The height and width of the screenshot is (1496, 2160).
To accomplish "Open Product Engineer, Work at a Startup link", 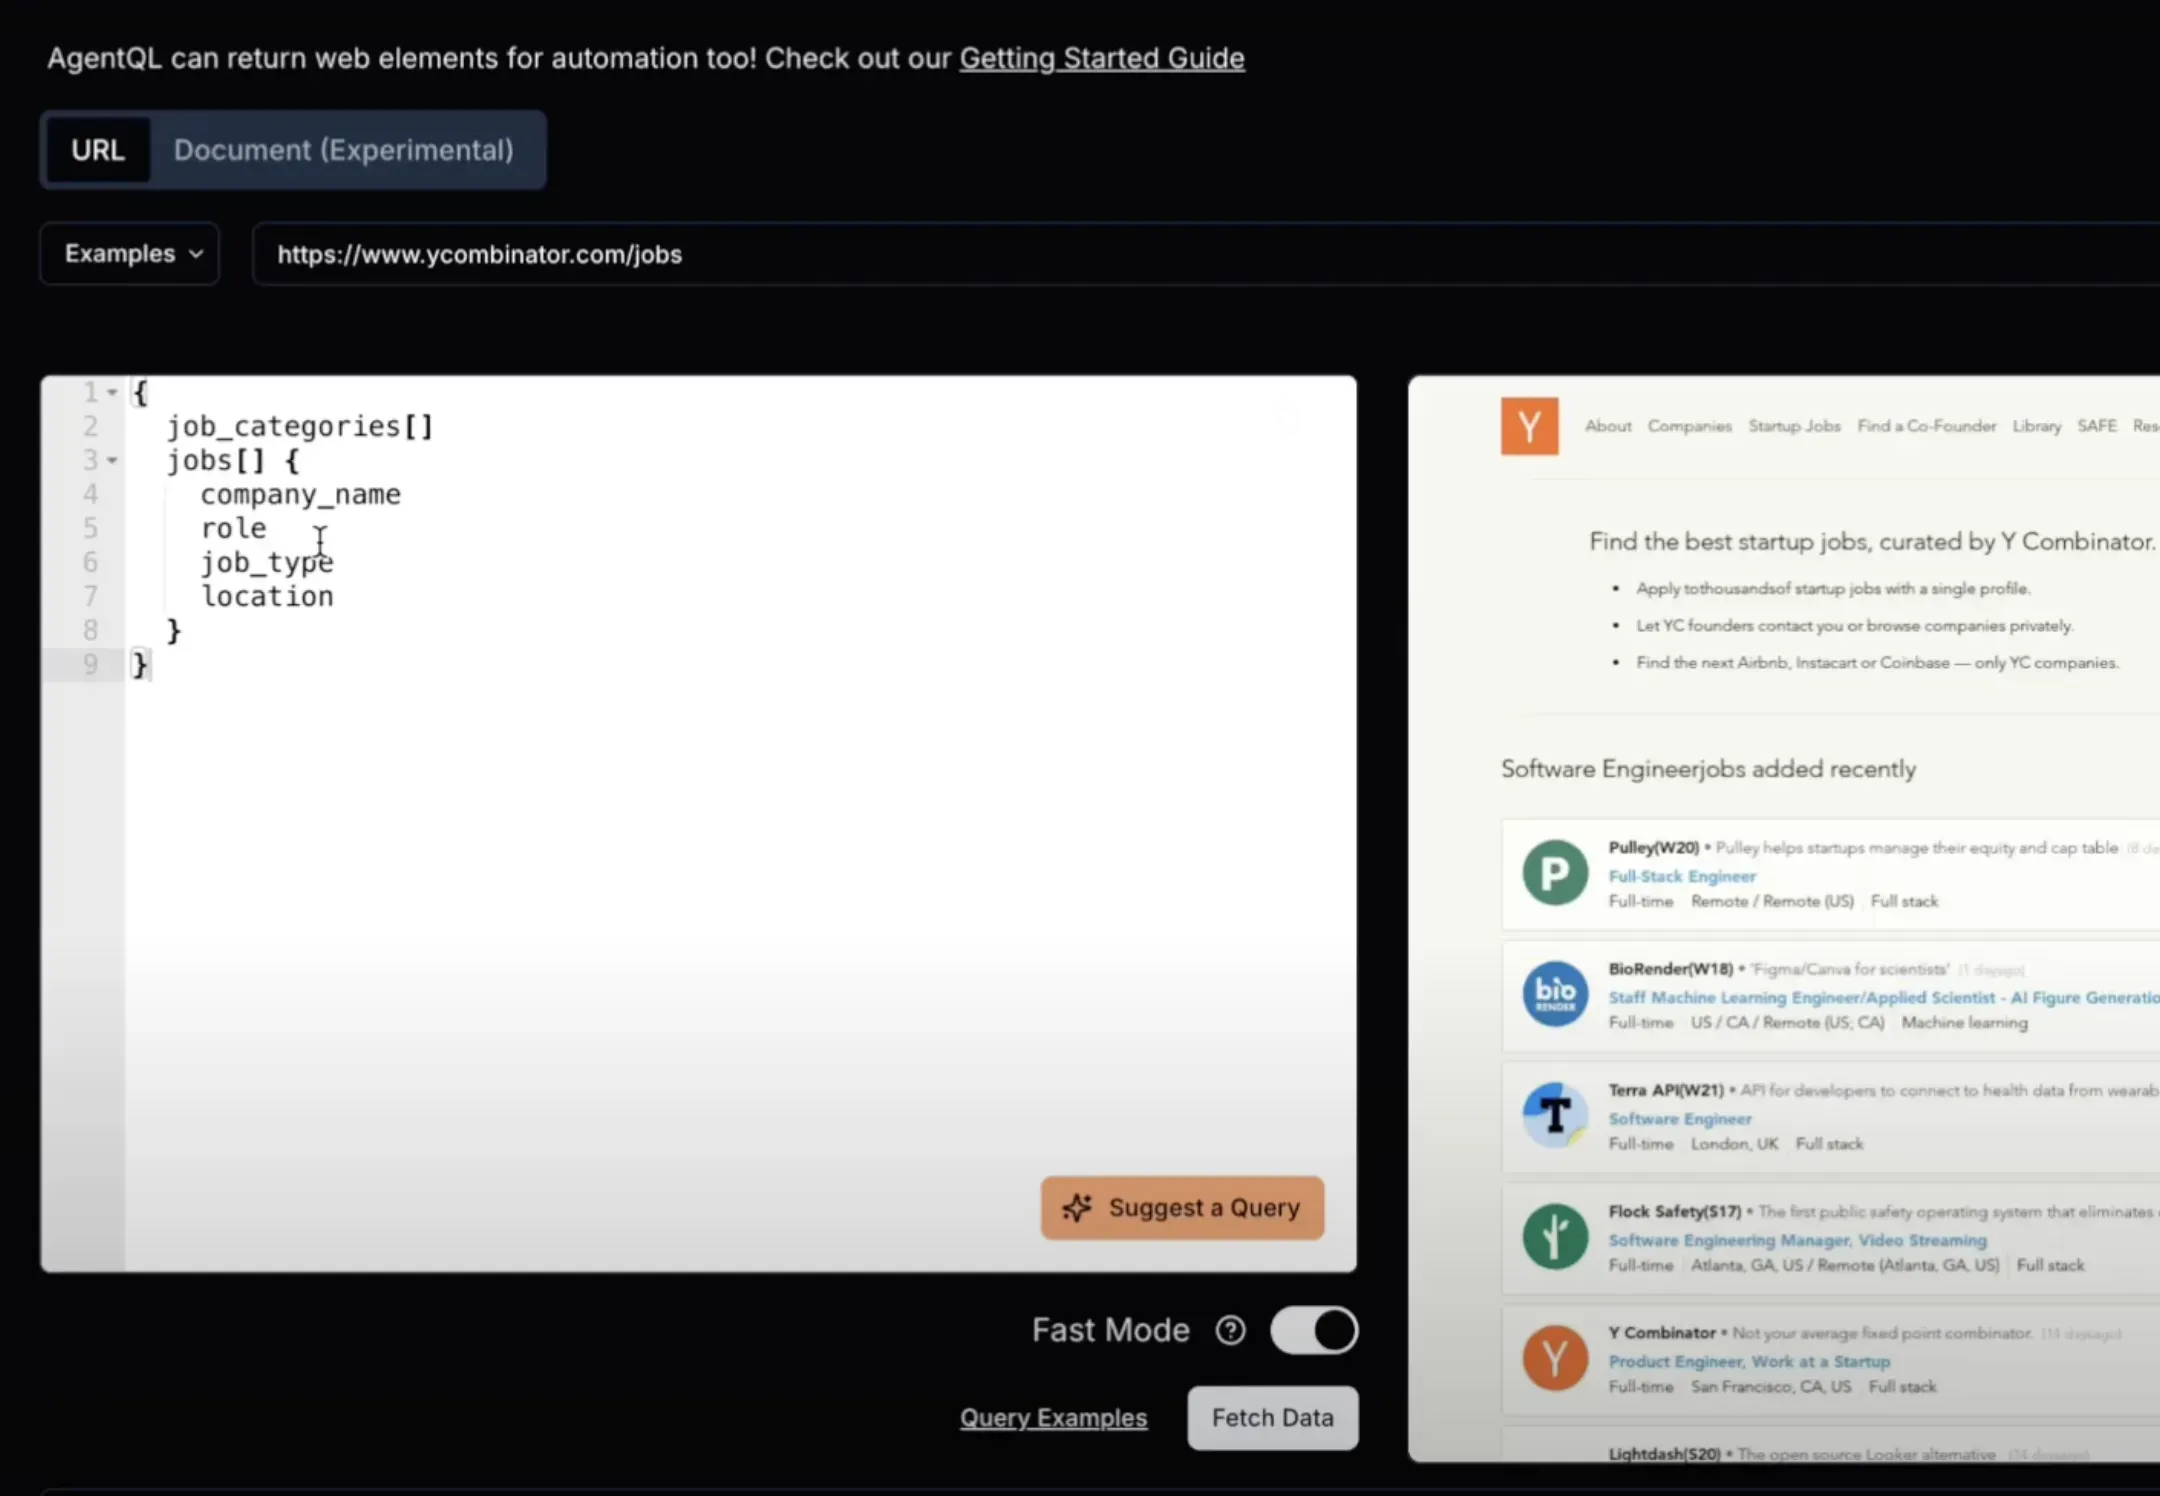I will [x=1749, y=1362].
